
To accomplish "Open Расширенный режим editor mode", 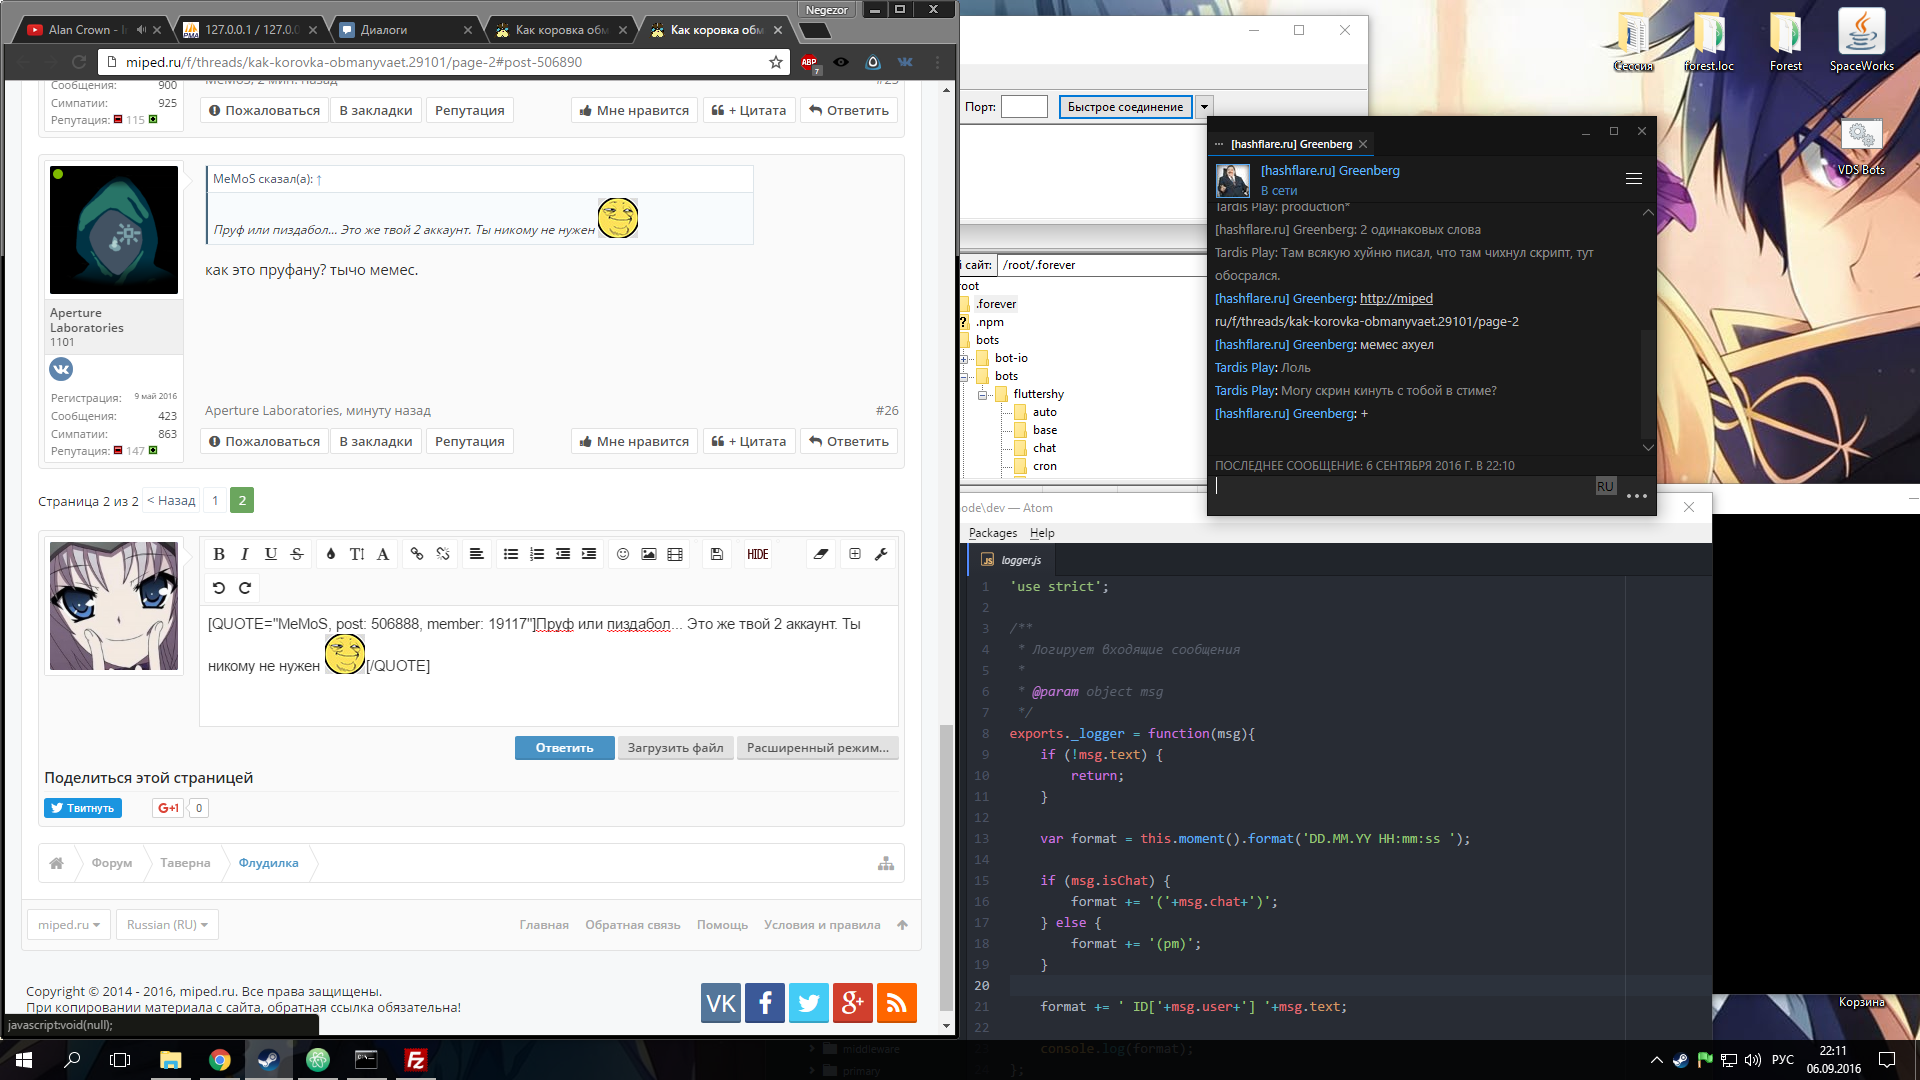I will [x=818, y=748].
